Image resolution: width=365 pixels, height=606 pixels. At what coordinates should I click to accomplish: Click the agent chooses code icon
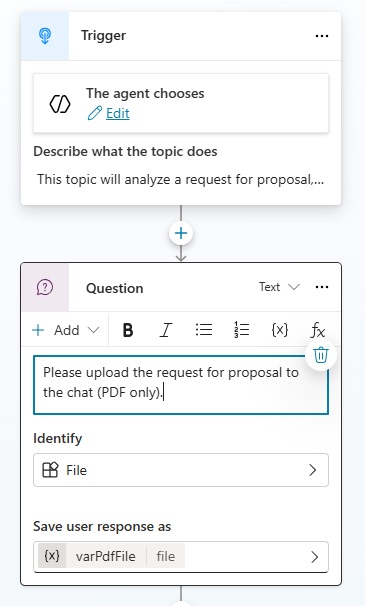pos(60,104)
